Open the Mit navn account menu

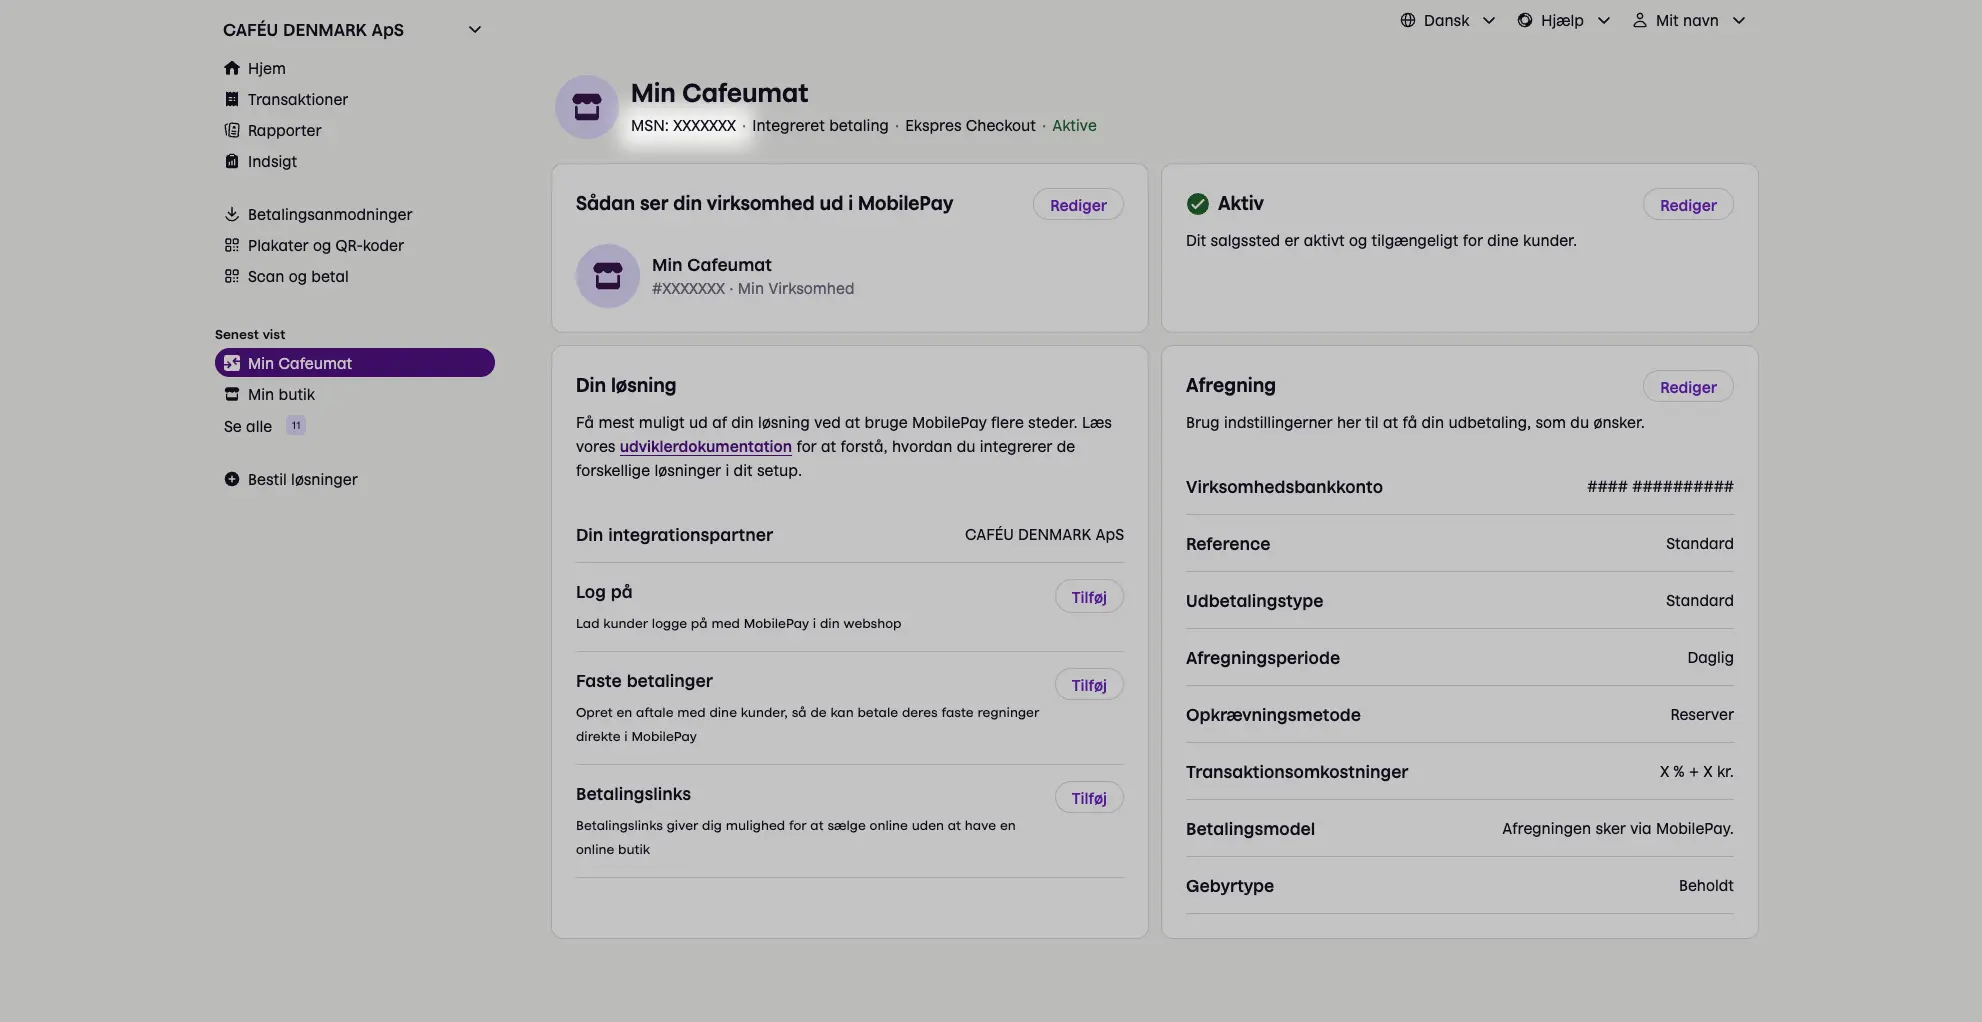point(1689,20)
